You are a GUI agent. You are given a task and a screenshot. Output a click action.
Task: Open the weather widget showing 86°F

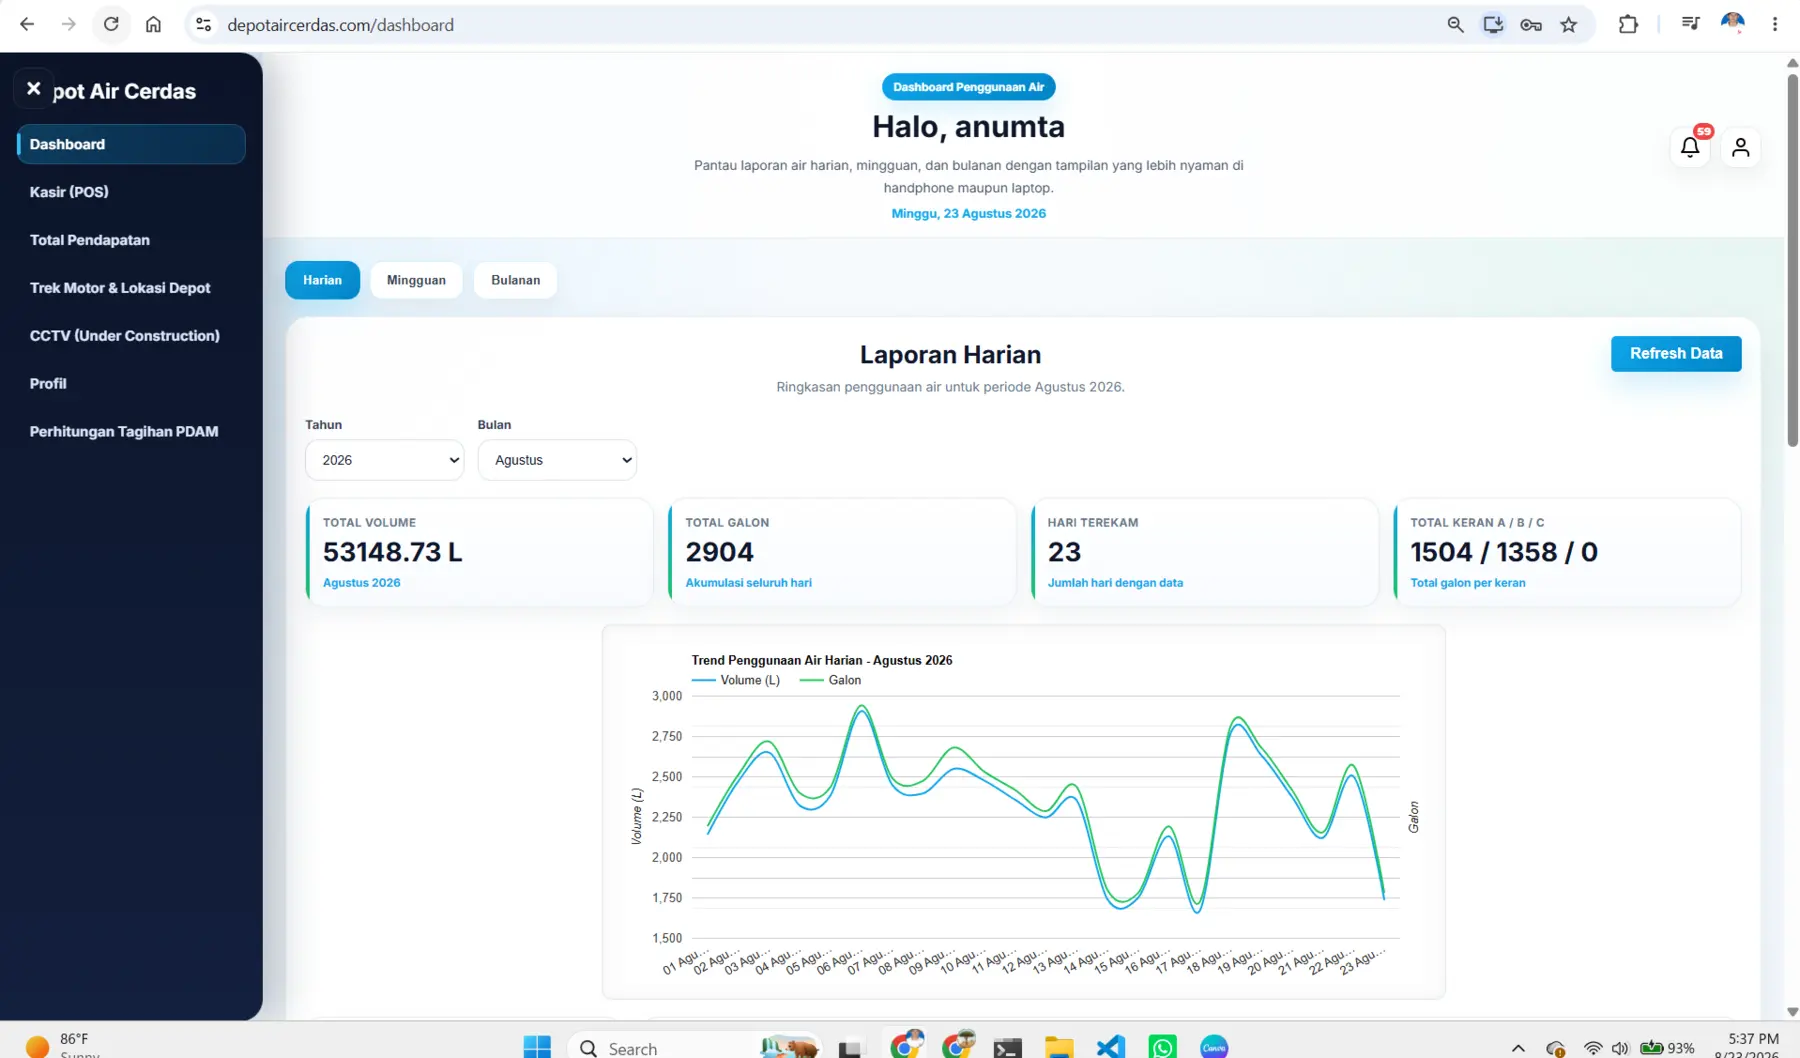tap(62, 1046)
